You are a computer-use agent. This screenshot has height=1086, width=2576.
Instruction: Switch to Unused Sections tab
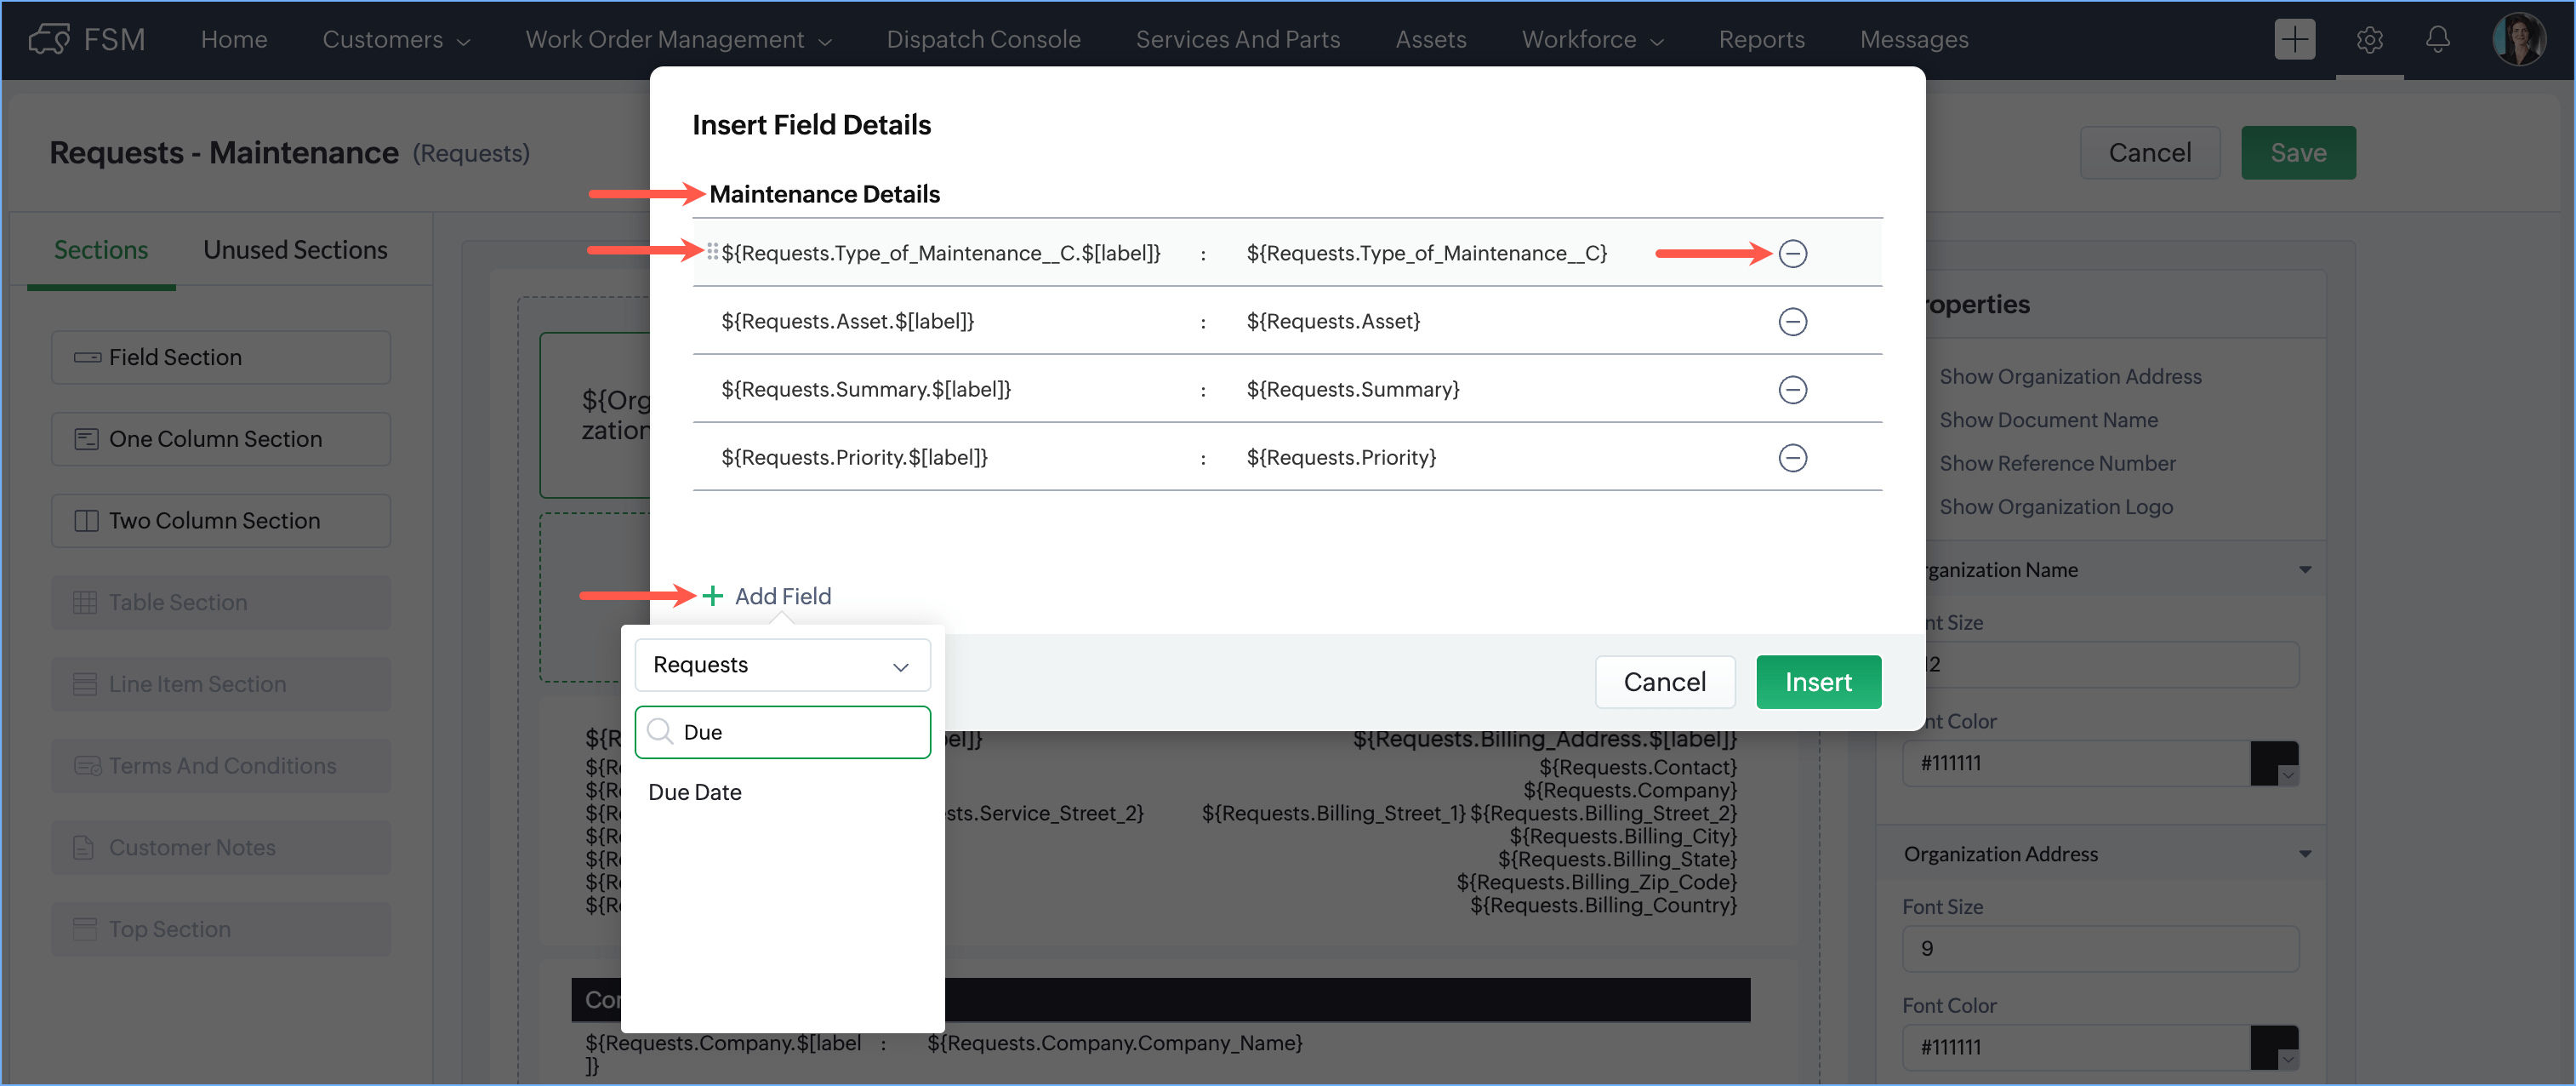pos(295,250)
